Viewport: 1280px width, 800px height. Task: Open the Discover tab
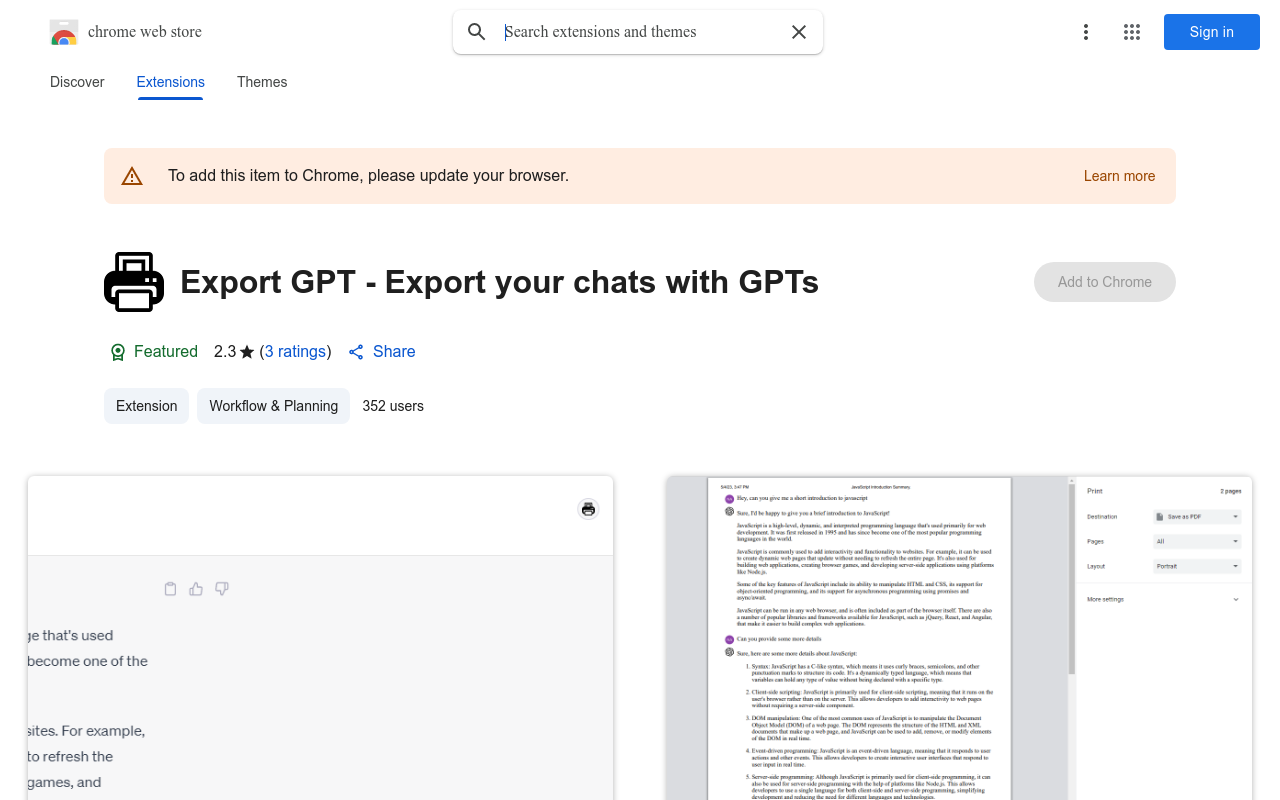tap(77, 82)
